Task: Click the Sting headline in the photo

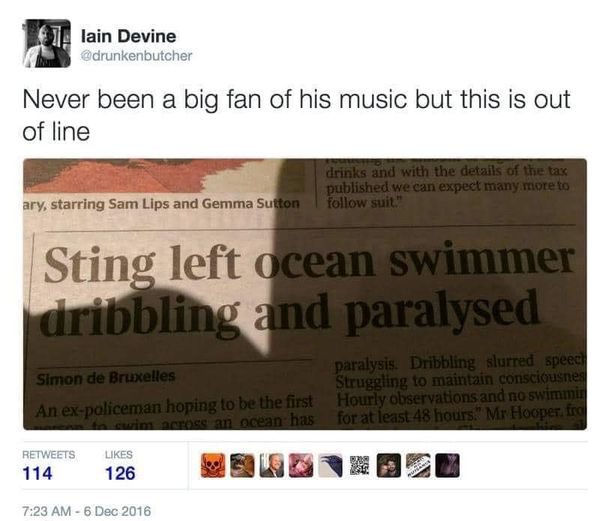Action: (x=308, y=290)
